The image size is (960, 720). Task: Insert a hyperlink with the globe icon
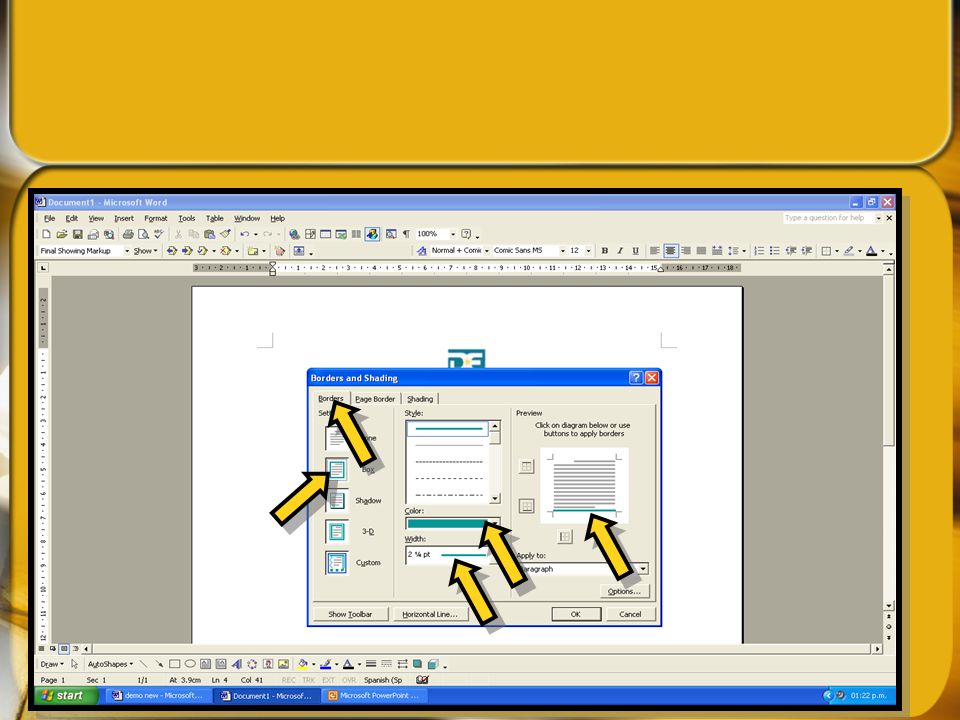pos(294,234)
